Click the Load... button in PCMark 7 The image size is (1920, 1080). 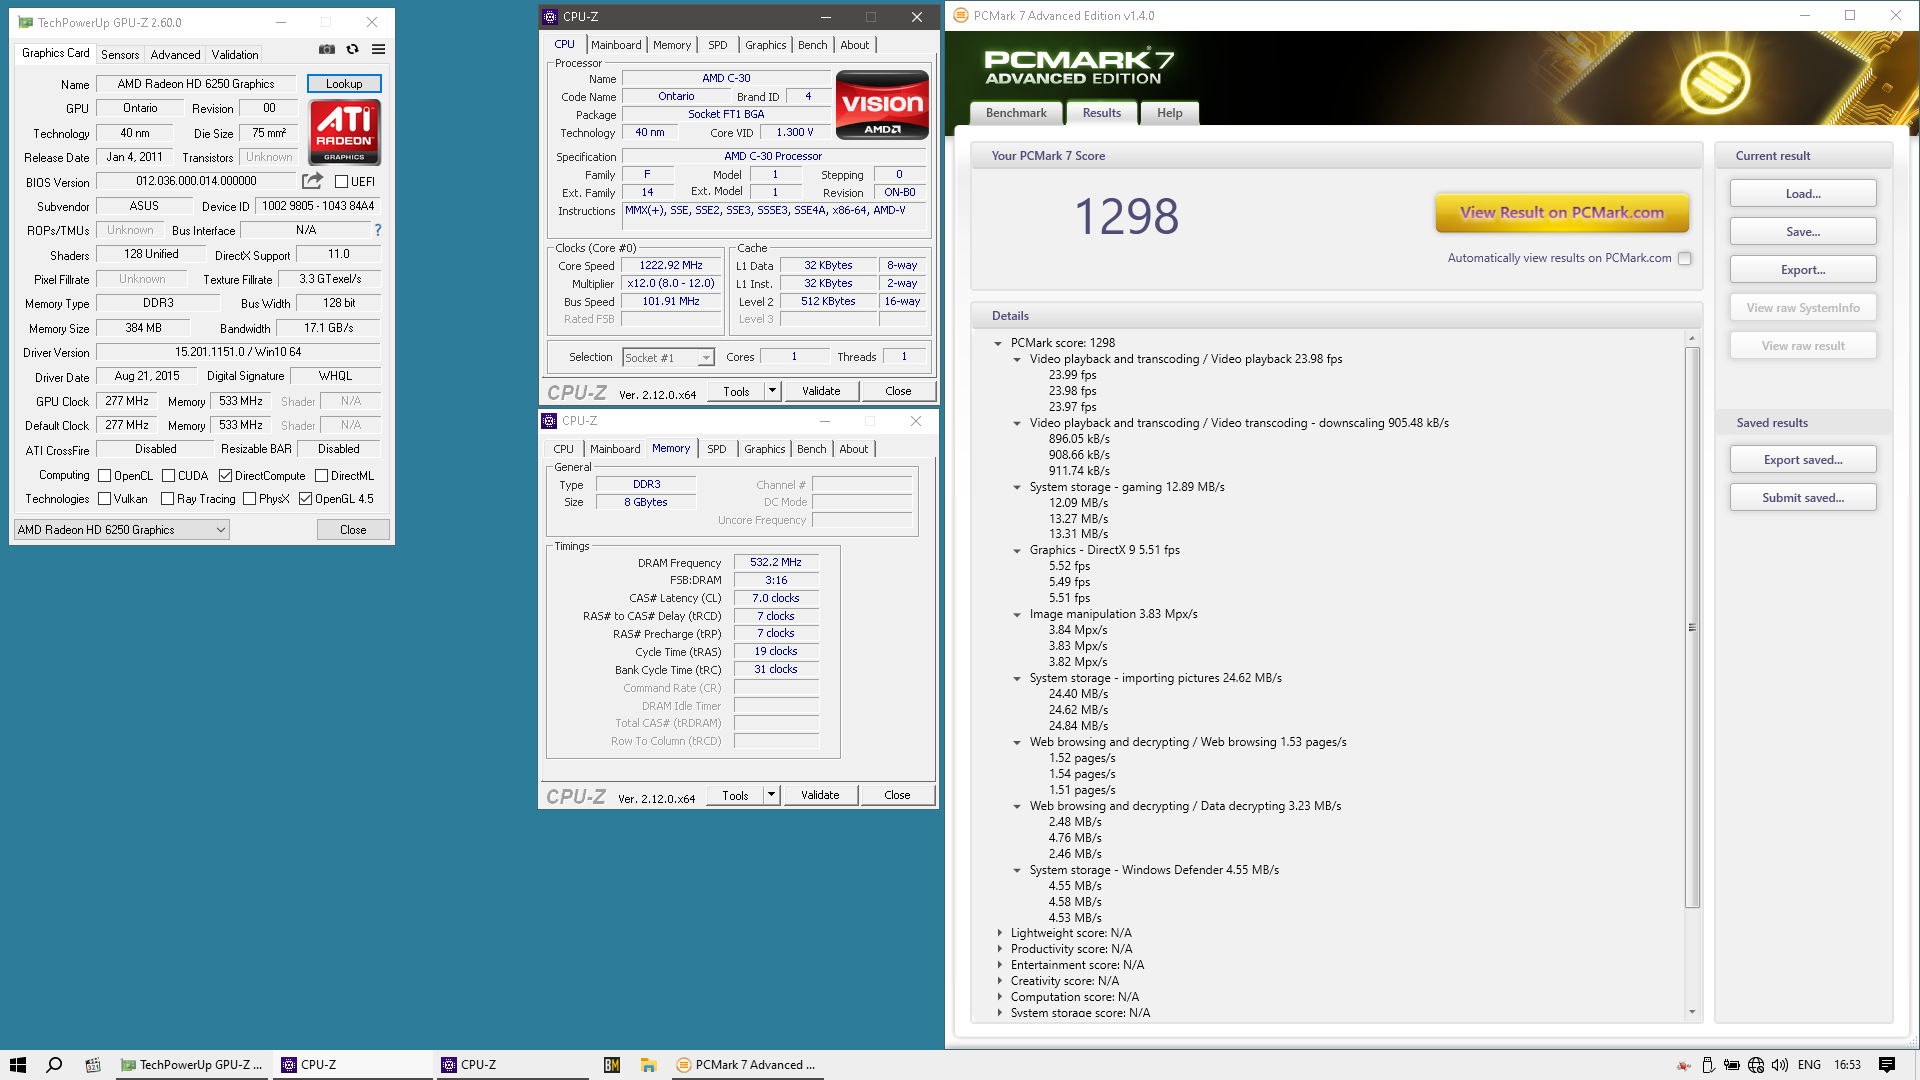point(1803,194)
